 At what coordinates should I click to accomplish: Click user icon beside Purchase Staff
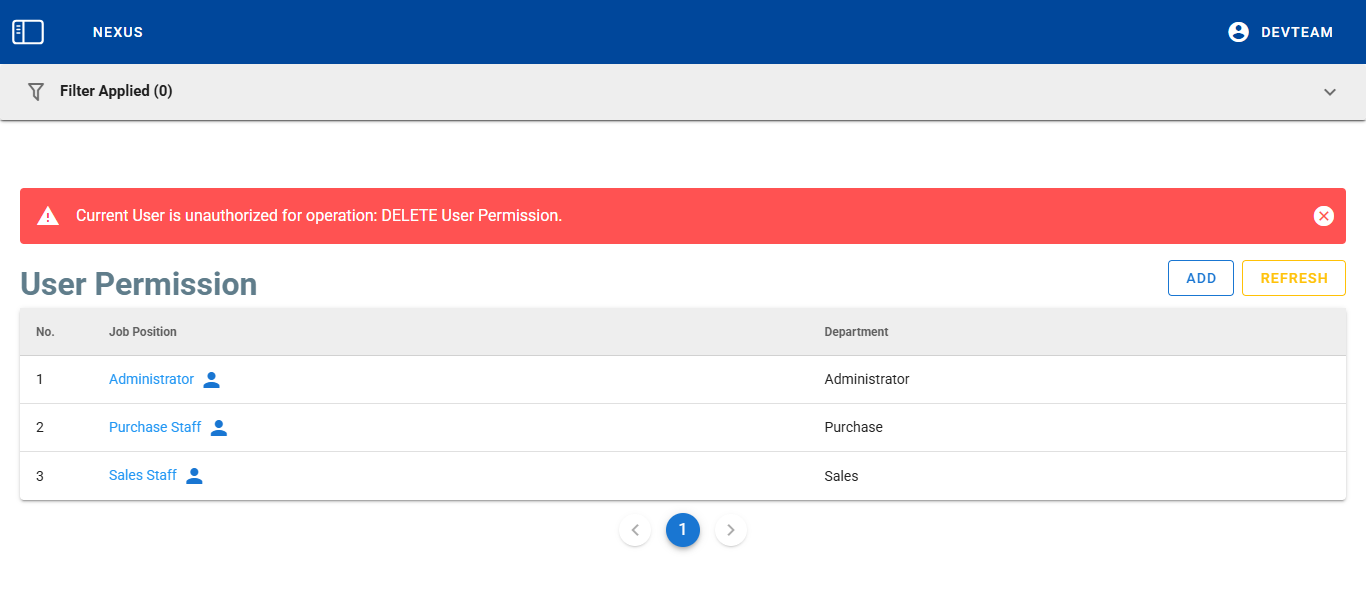click(x=219, y=428)
